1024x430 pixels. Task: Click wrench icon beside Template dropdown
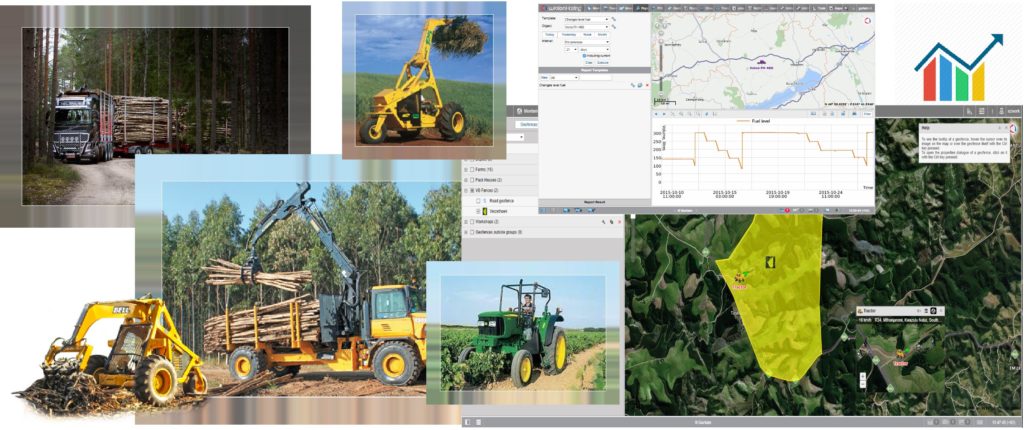(614, 19)
